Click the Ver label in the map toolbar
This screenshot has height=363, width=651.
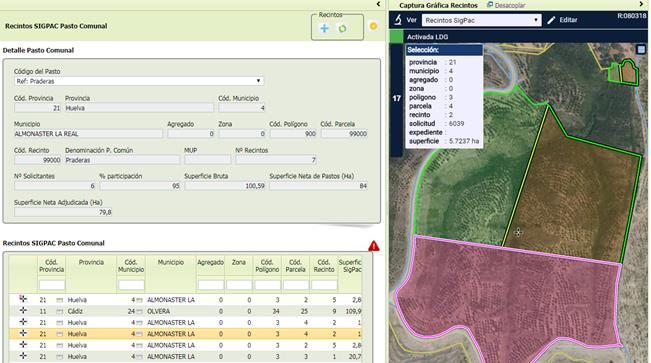411,20
